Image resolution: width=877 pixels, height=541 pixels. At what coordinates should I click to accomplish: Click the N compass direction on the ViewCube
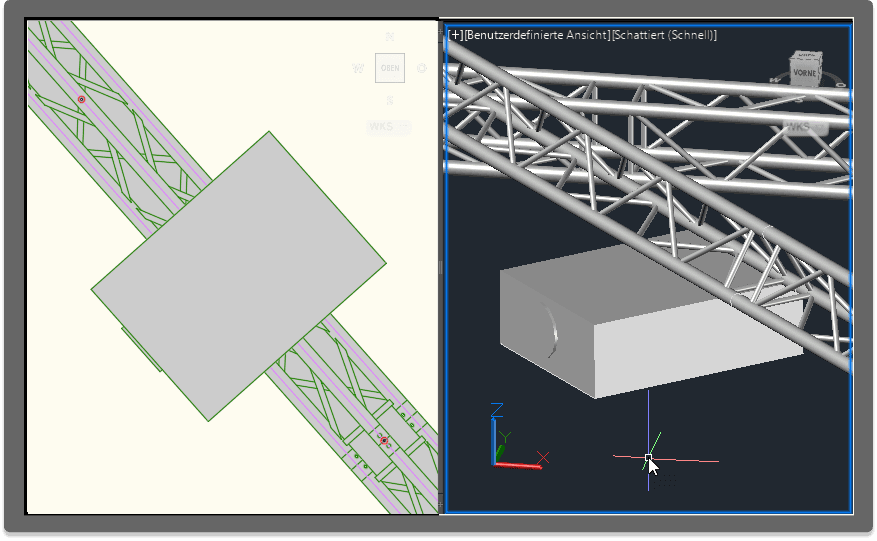[390, 37]
